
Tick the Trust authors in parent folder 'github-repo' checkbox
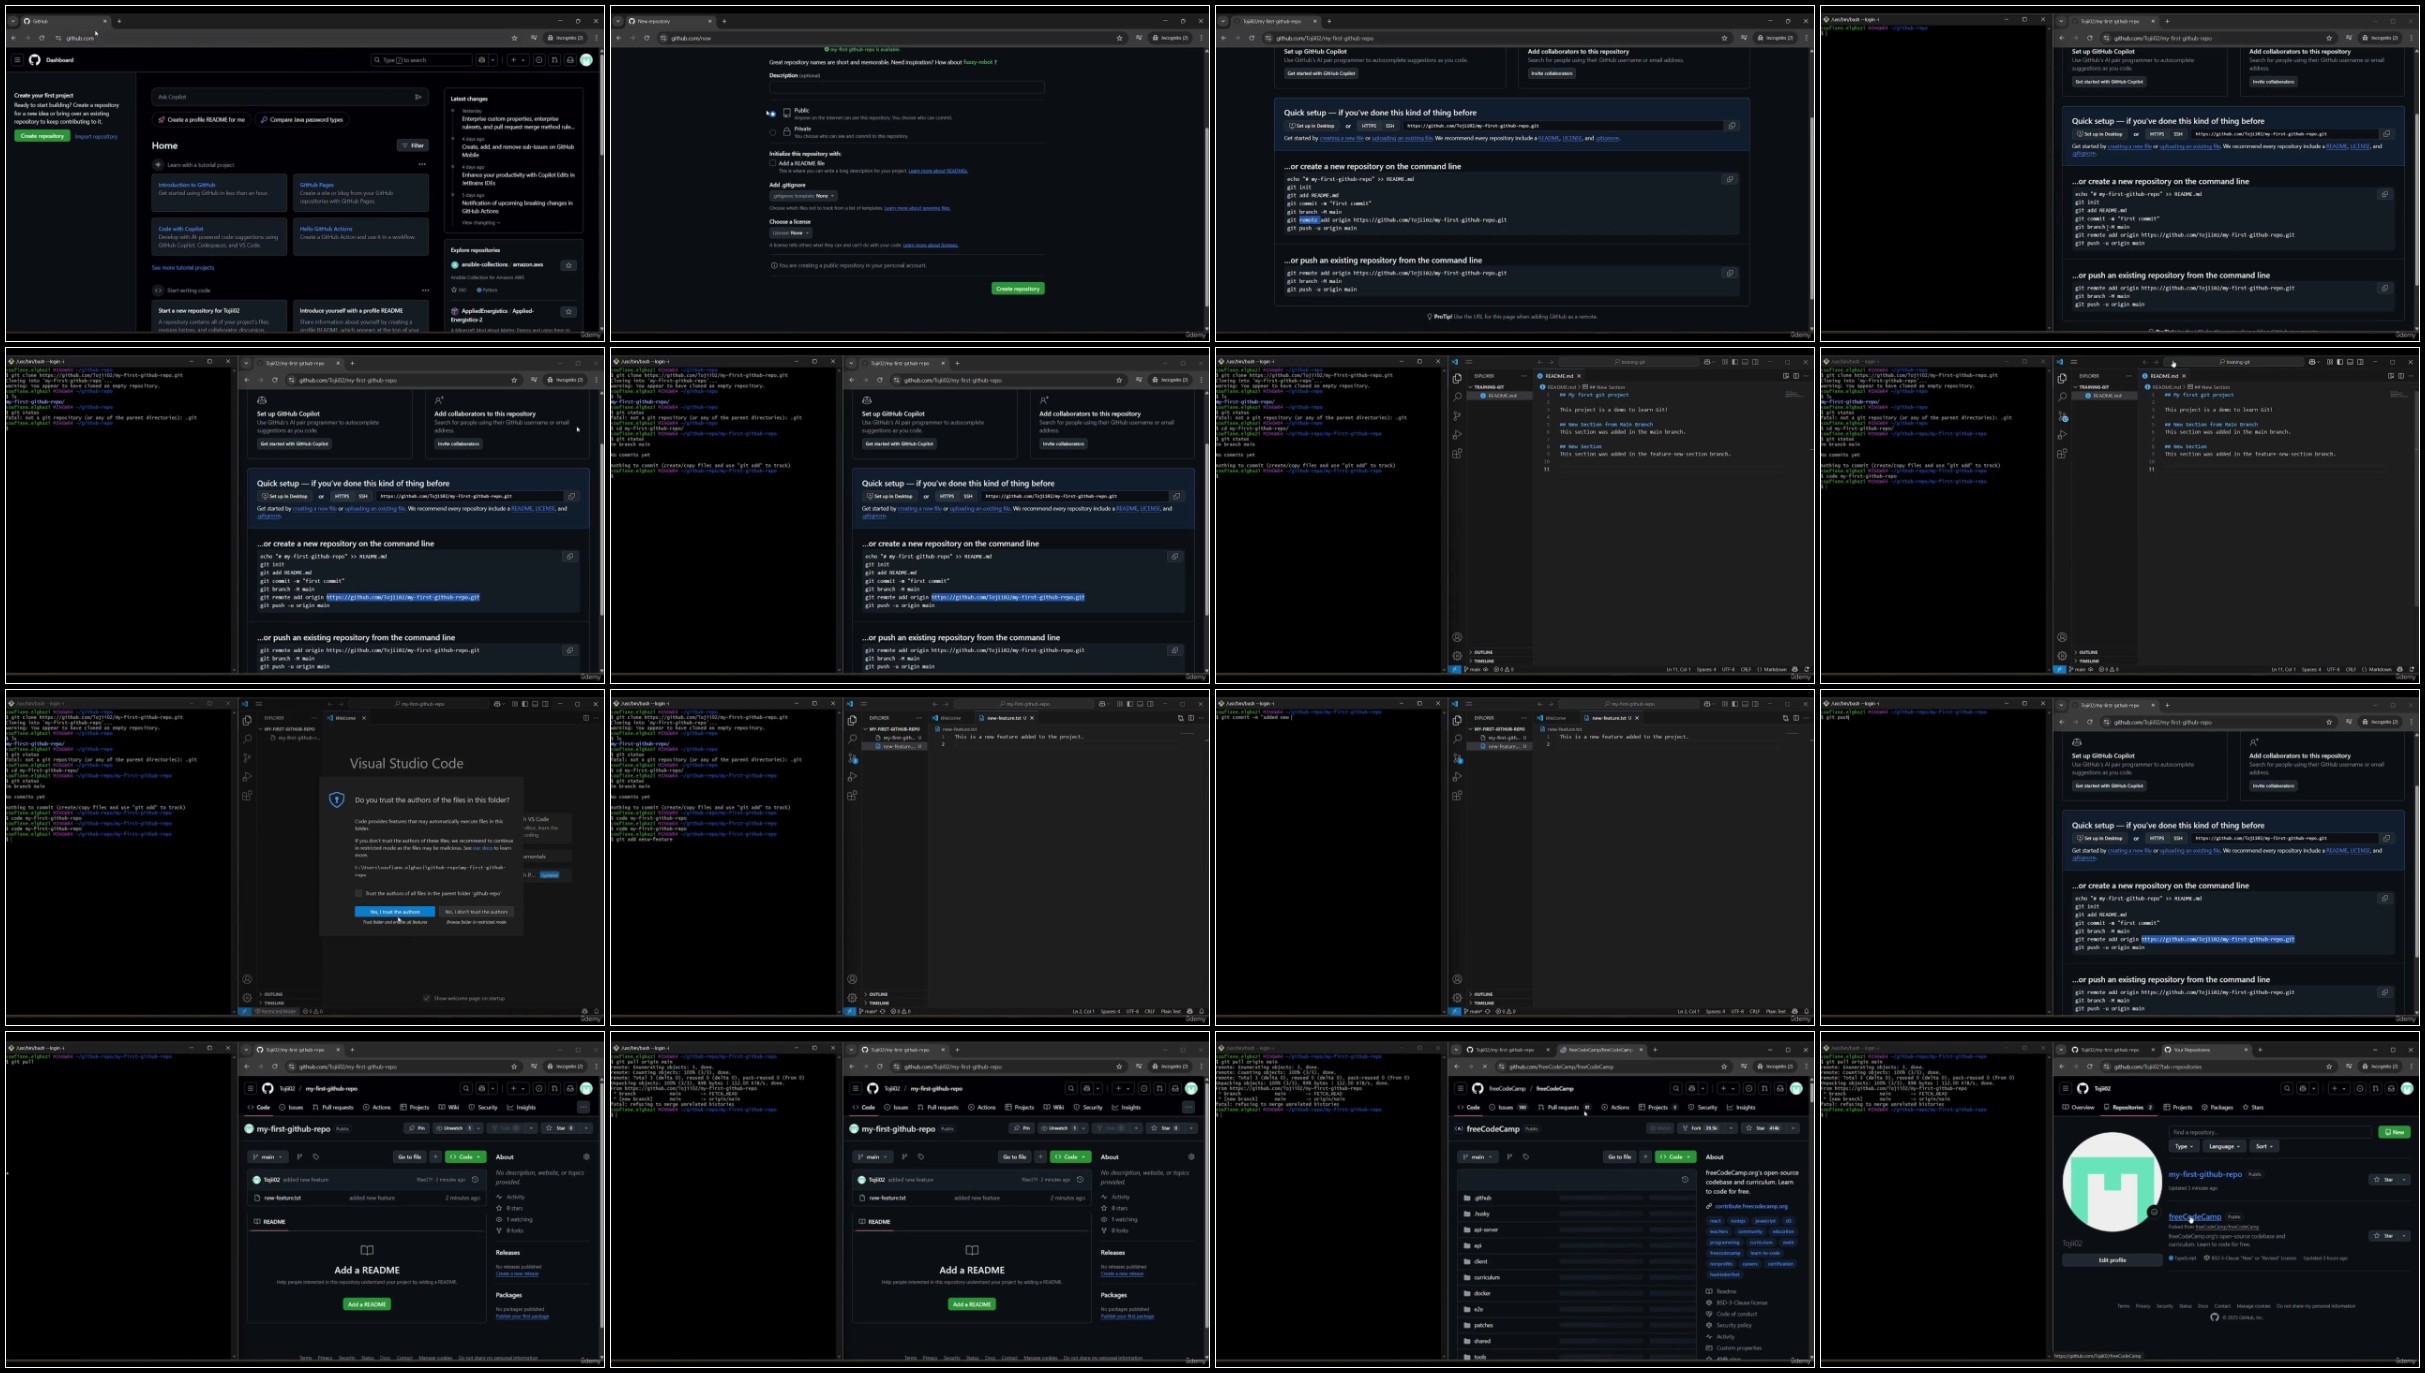click(358, 893)
